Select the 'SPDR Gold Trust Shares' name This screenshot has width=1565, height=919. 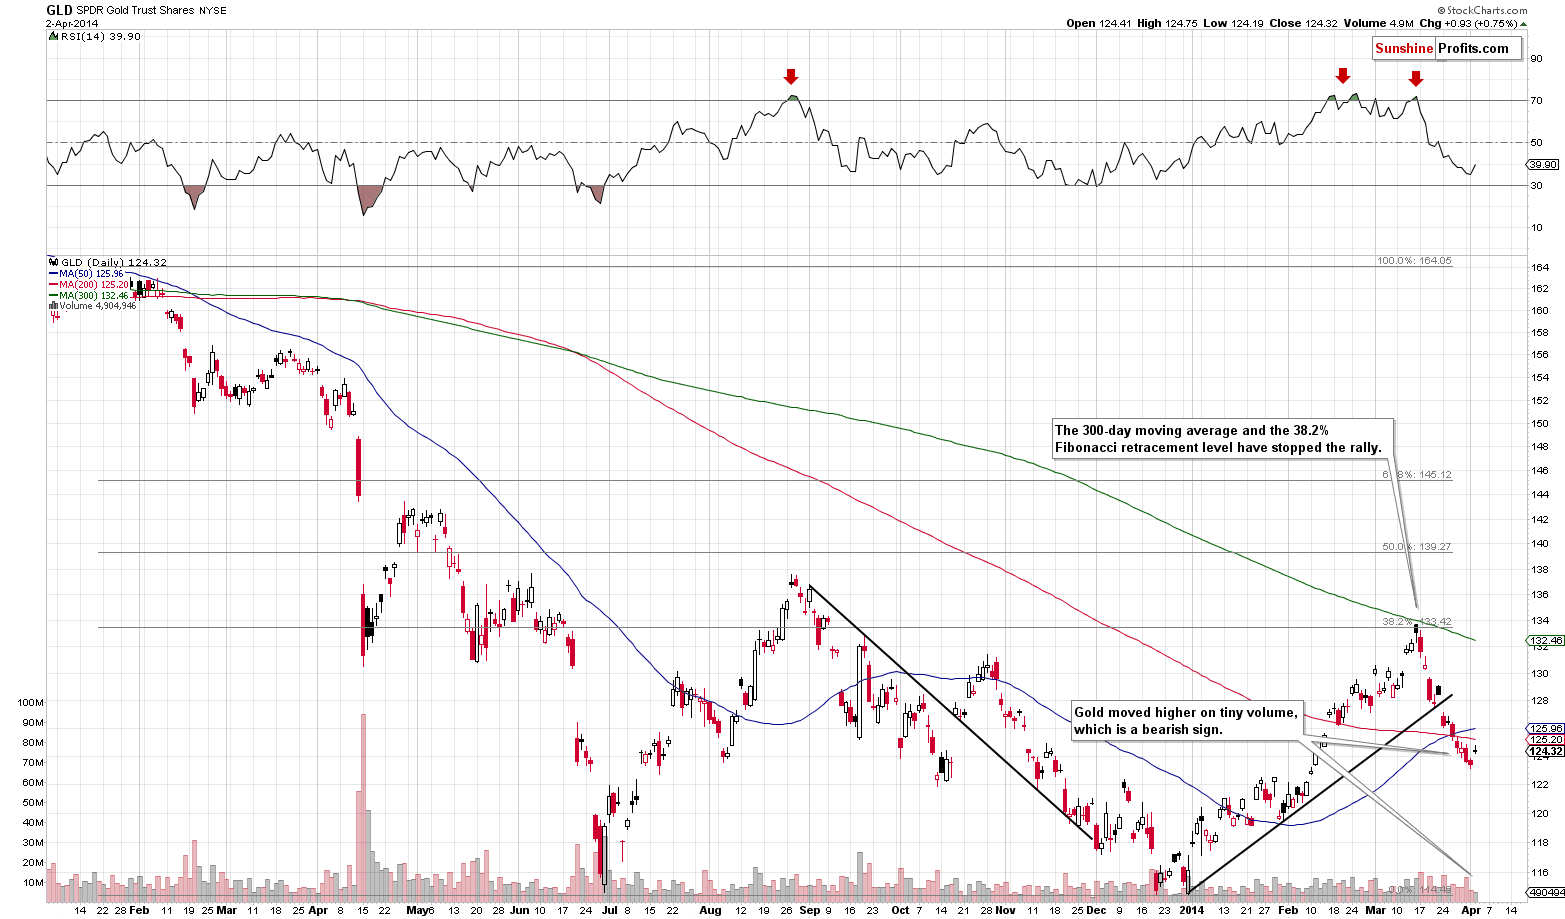135,11
